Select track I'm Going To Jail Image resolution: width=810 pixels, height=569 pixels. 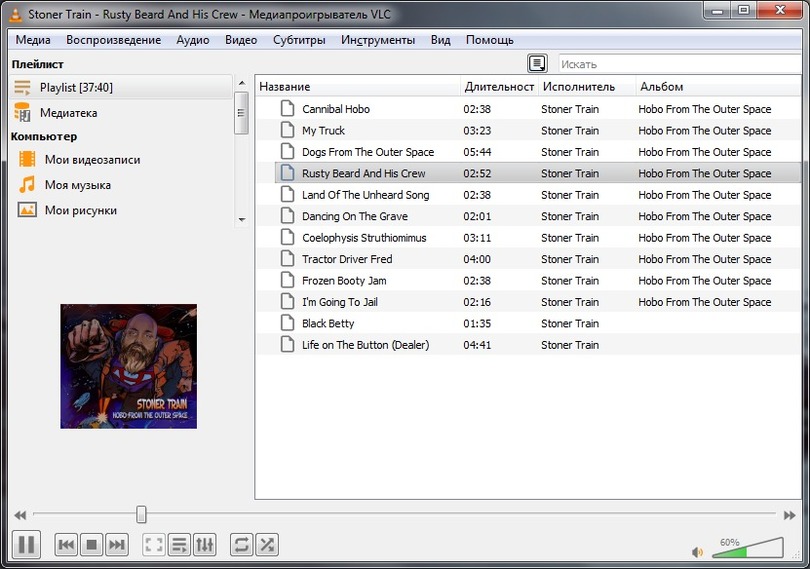click(340, 302)
